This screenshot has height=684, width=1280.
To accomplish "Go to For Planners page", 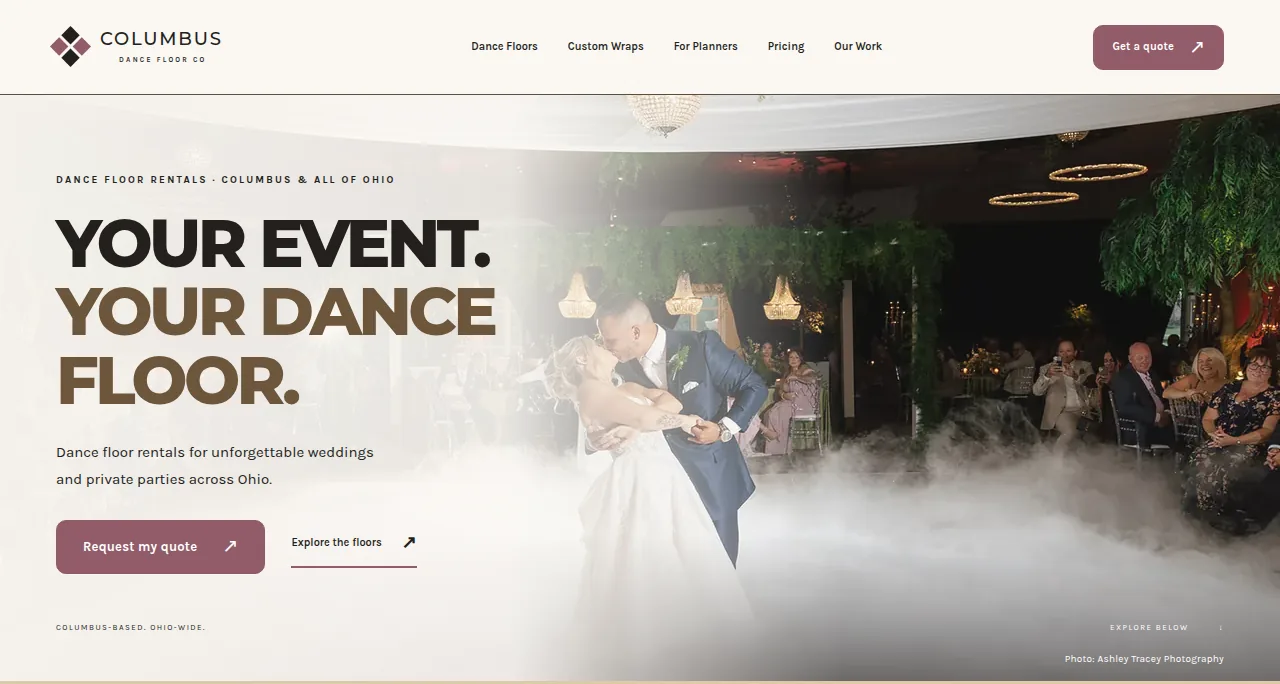I will click(705, 46).
